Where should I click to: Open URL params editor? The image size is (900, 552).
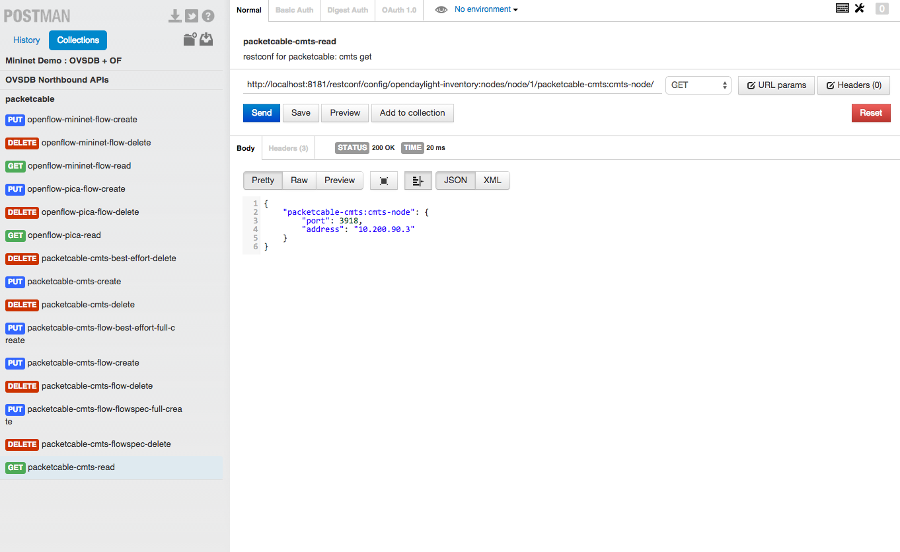[x=776, y=85]
